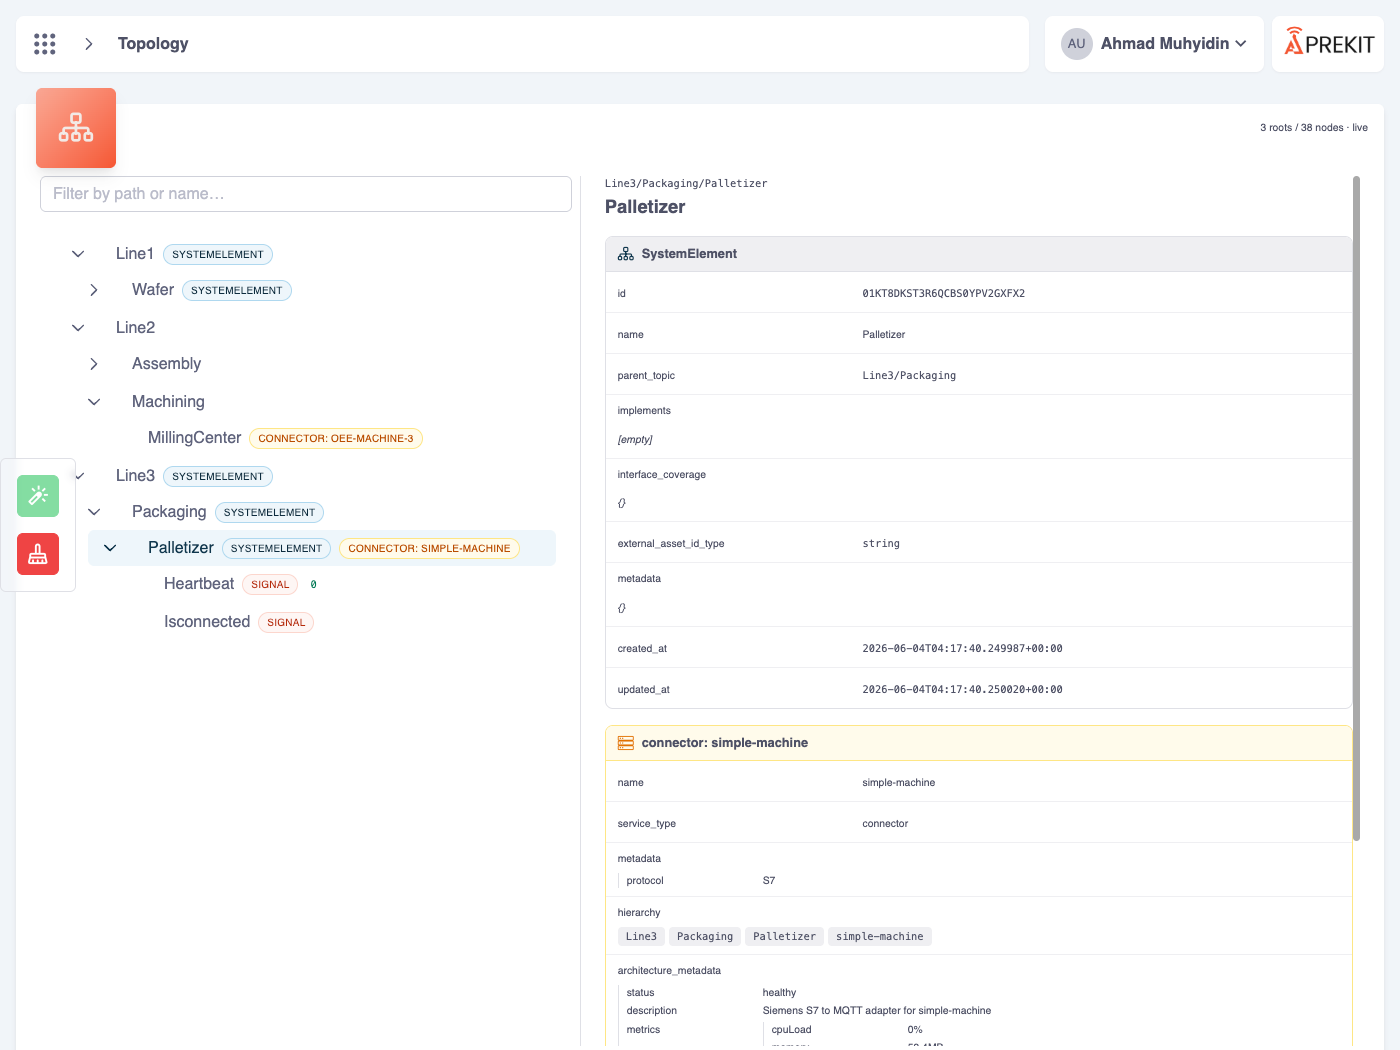This screenshot has height=1050, width=1400.
Task: Click the Line3 hierarchy chip
Action: click(641, 937)
